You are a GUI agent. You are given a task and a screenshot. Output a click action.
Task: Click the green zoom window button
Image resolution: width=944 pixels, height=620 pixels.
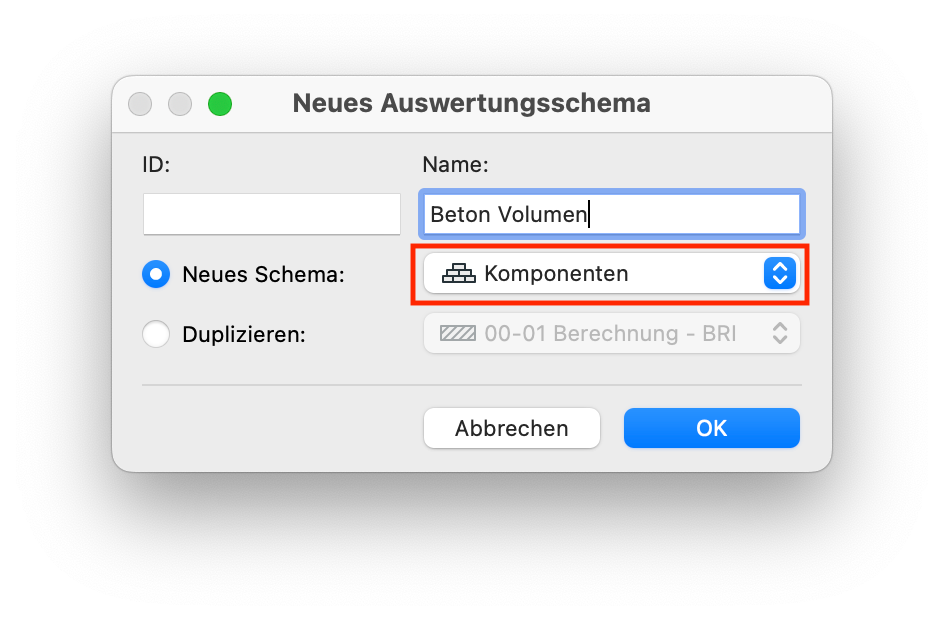coord(220,104)
